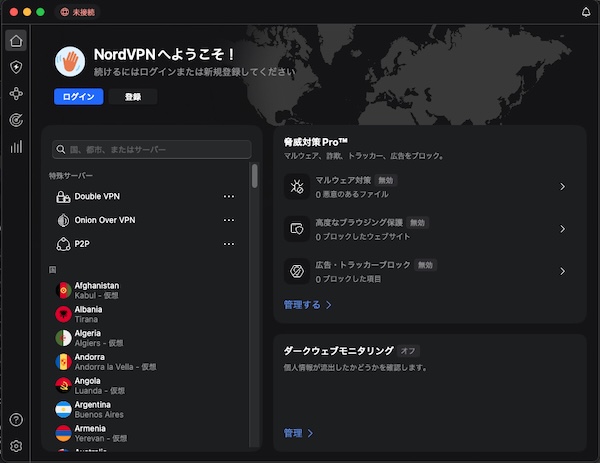Click the malware protection bug icon

pyautogui.click(x=297, y=187)
